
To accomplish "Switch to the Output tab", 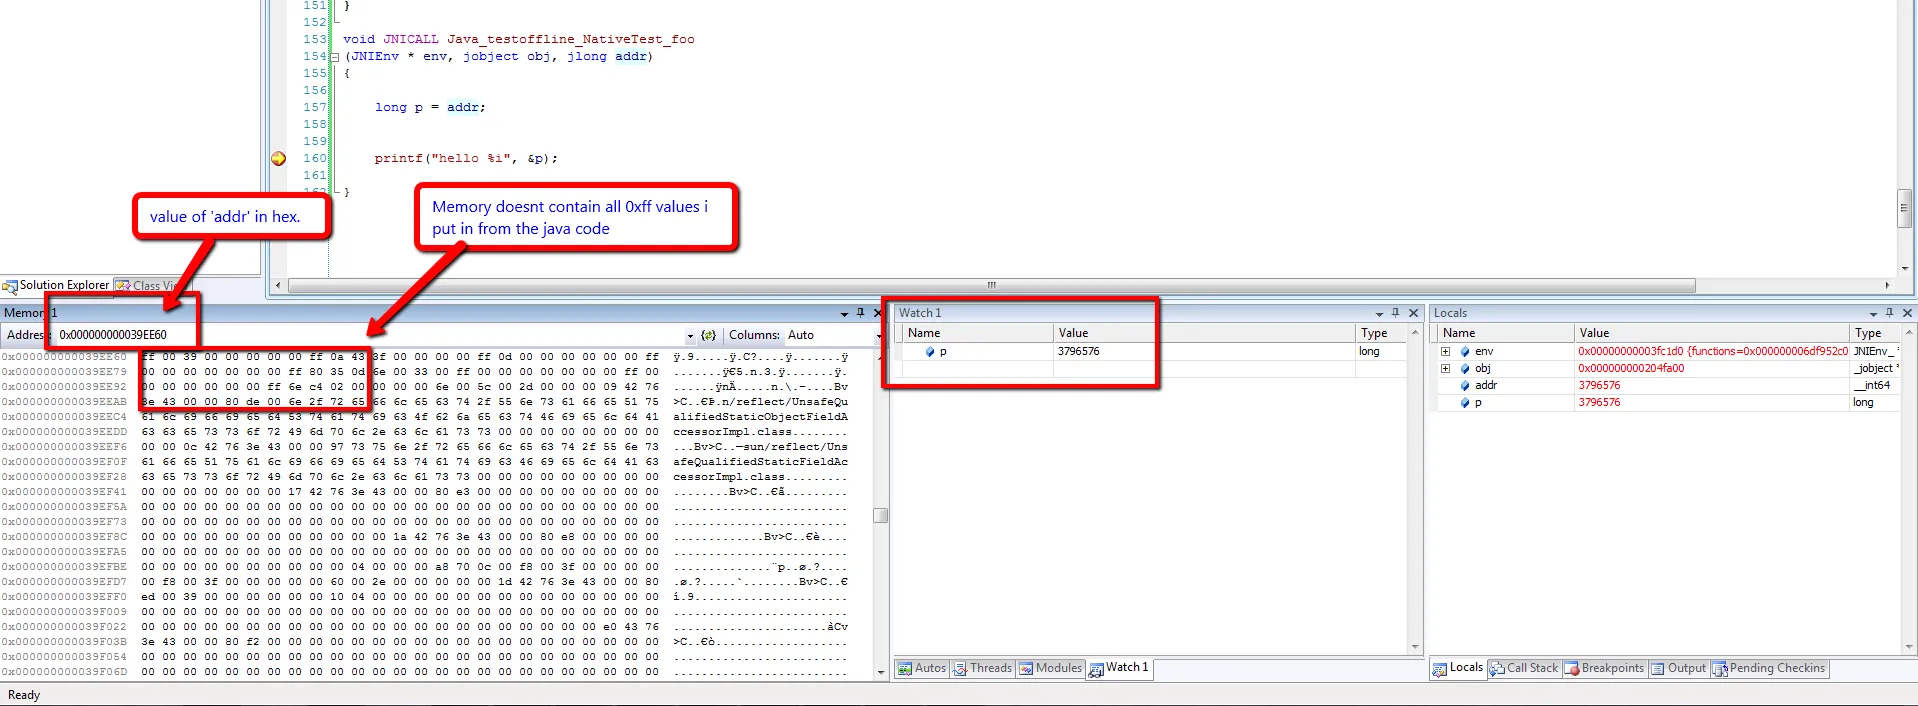I will (x=1678, y=668).
